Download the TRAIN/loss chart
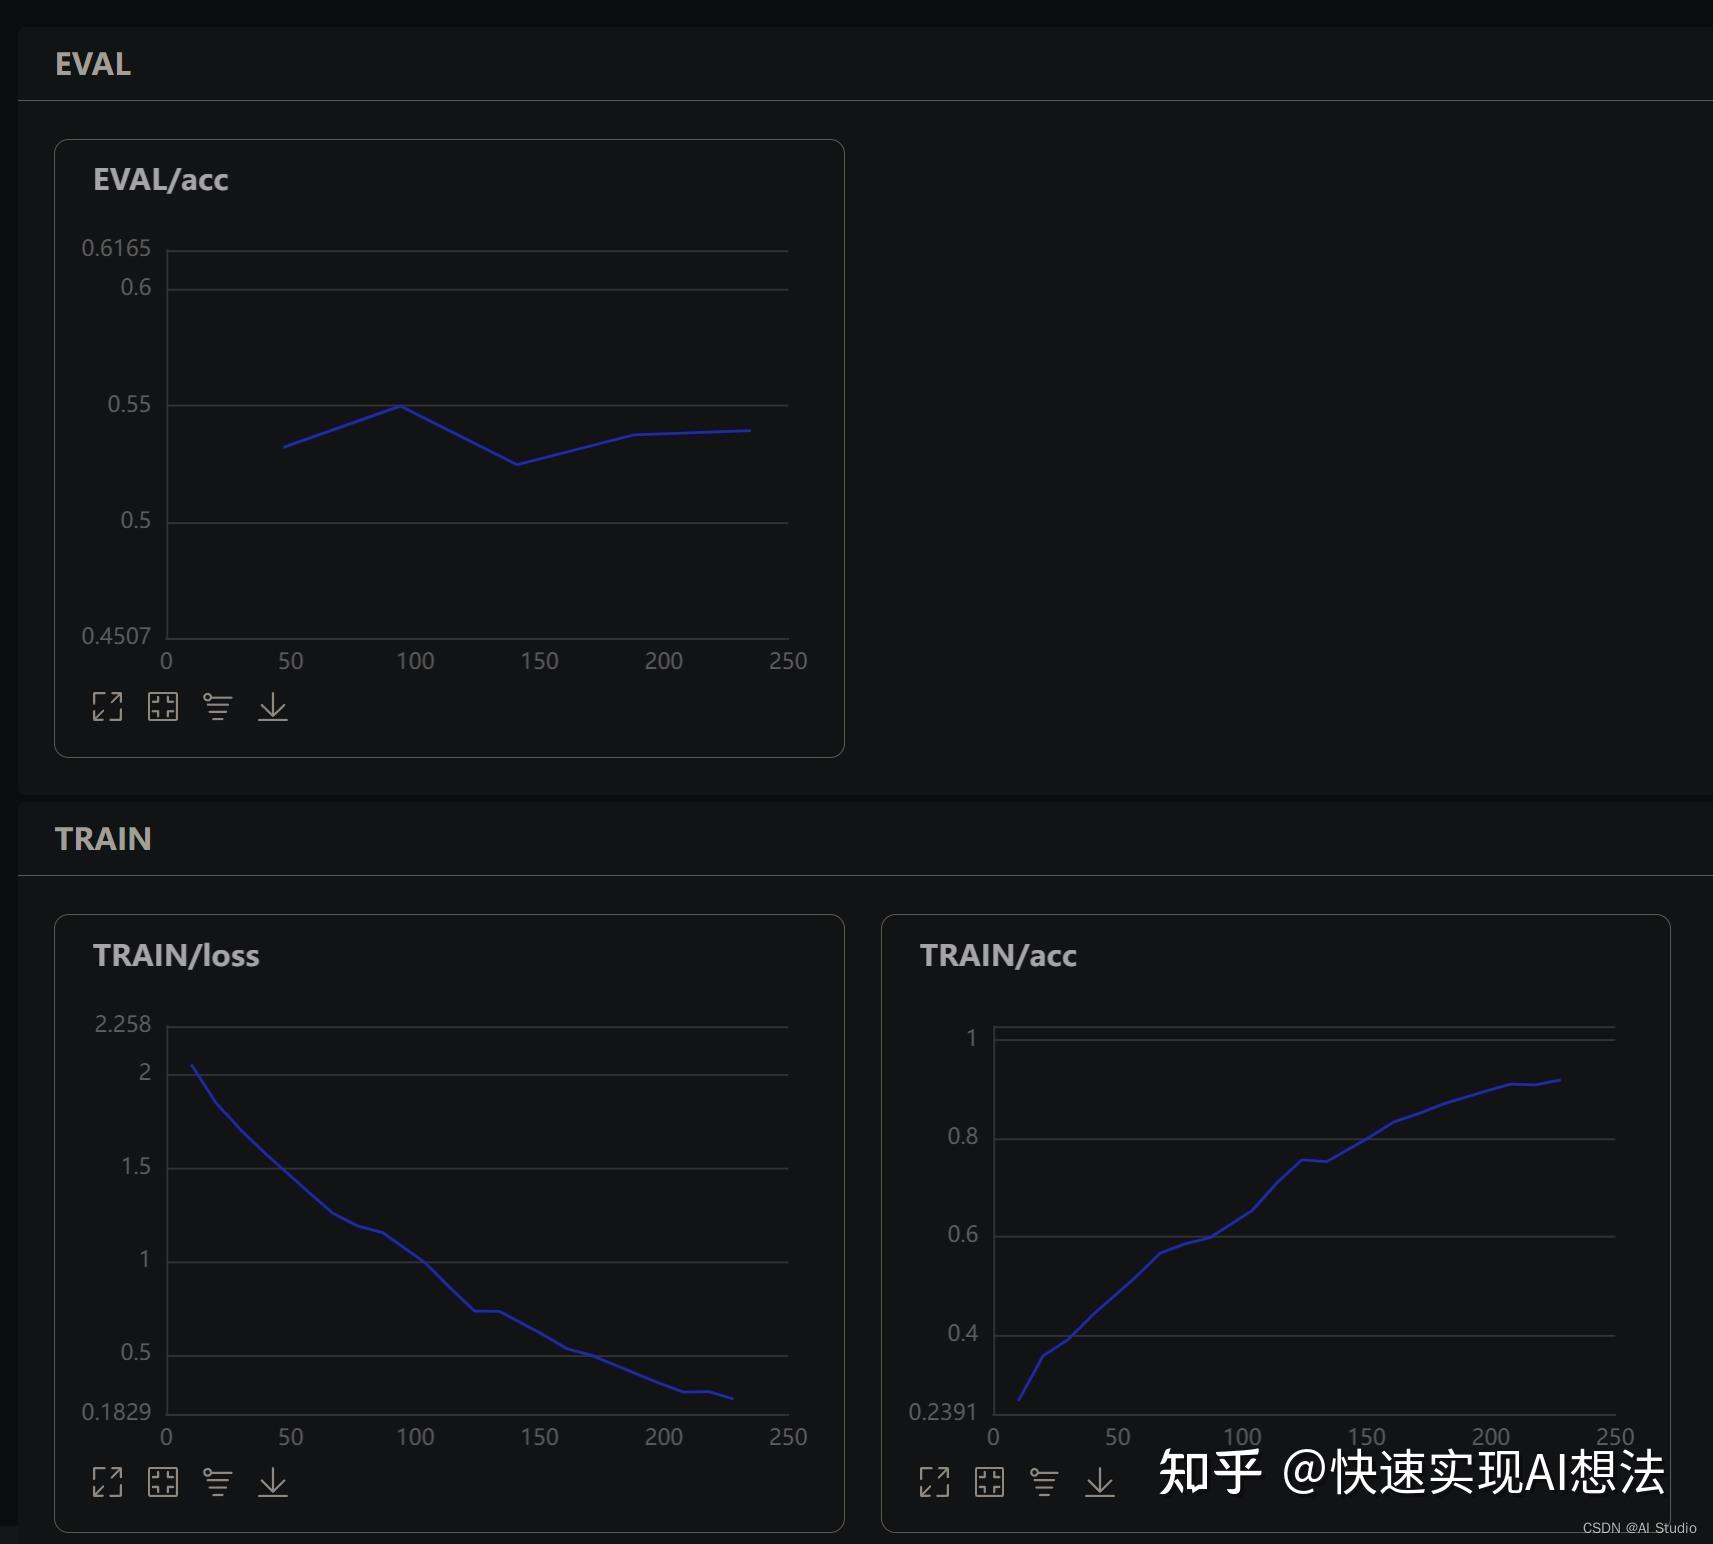 [x=273, y=1482]
